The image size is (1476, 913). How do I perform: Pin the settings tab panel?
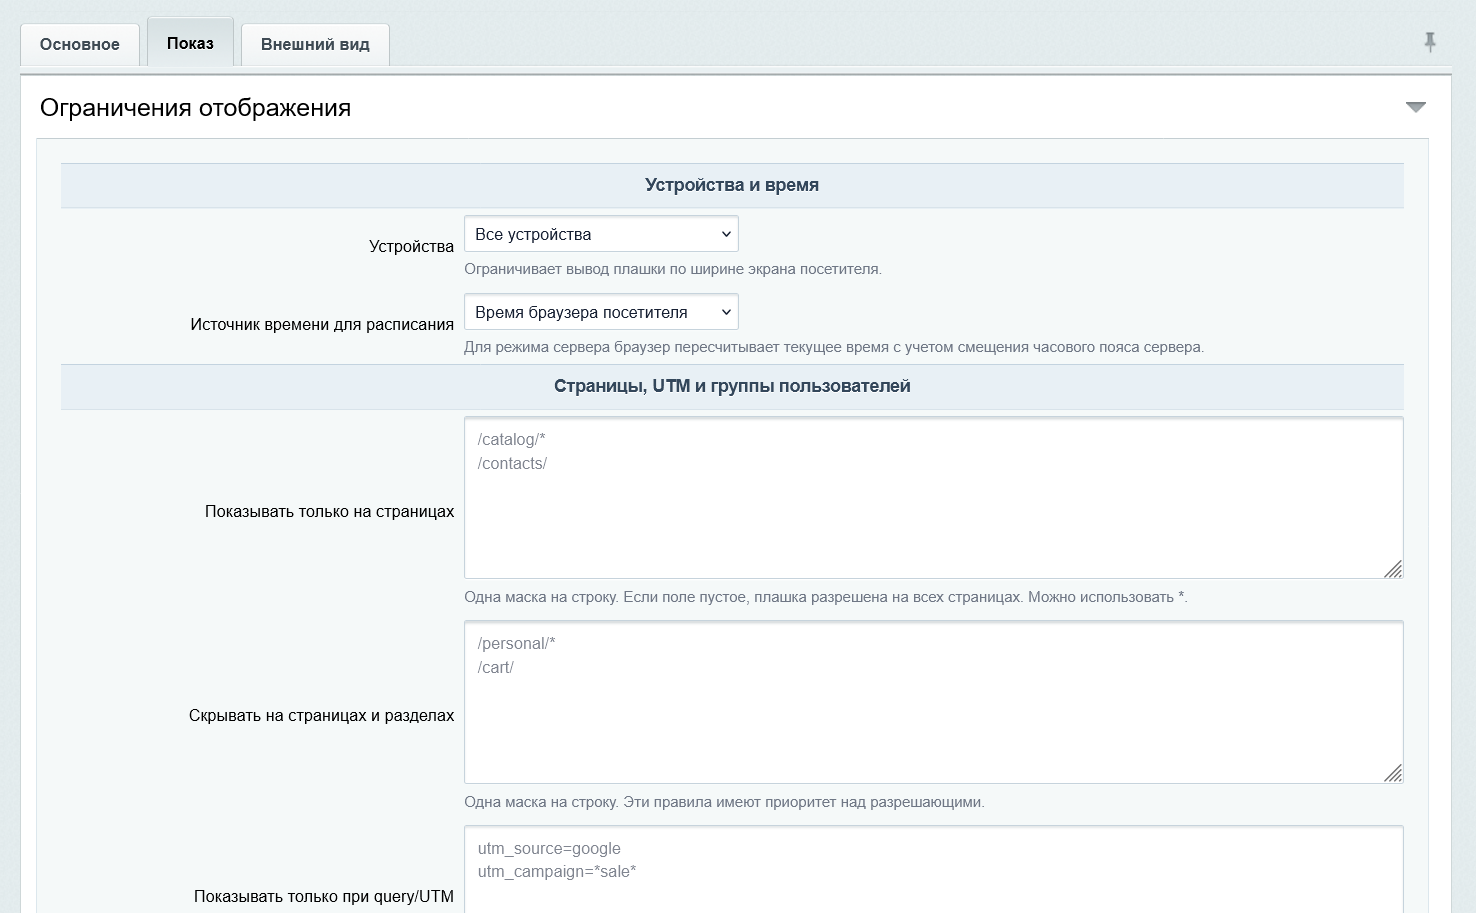[1430, 42]
